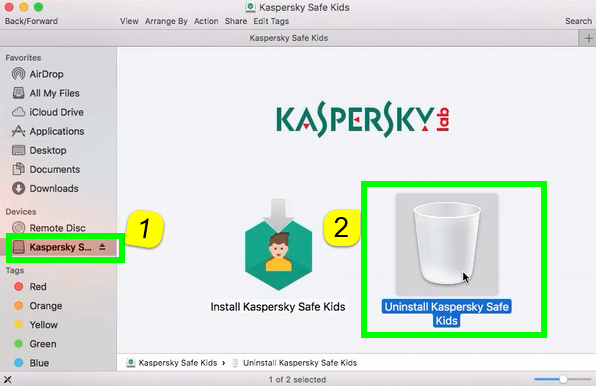596x386 pixels.
Task: Filter by the Red tag
Action: click(30, 286)
